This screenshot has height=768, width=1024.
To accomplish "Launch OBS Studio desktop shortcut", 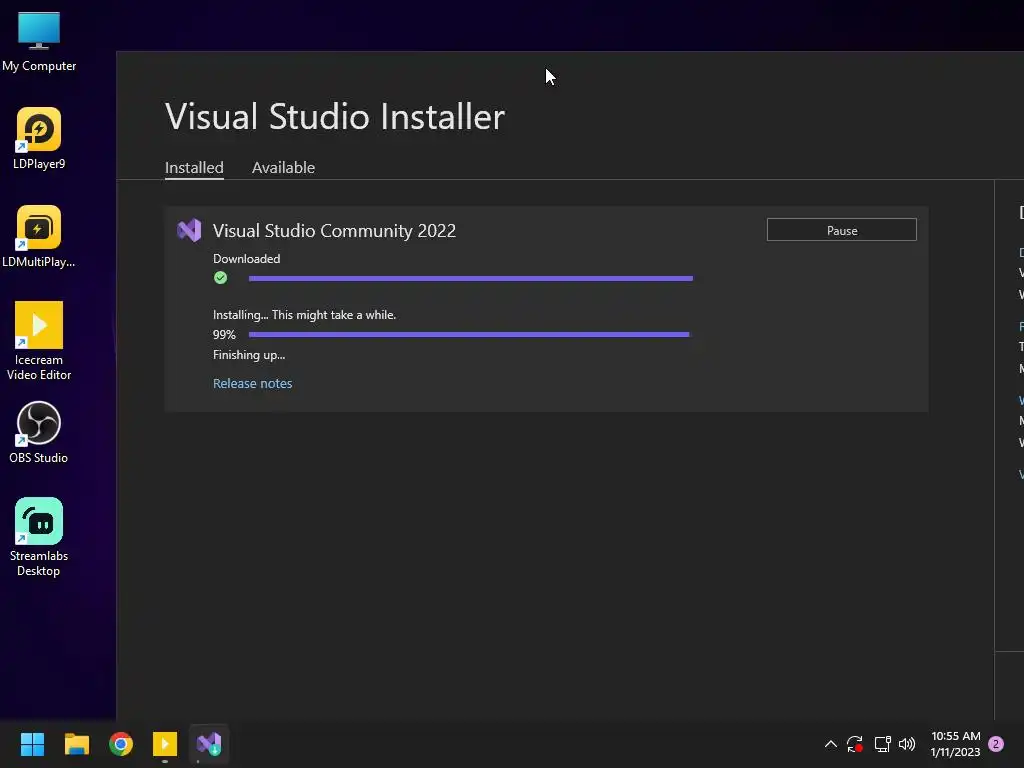I will [x=39, y=432].
